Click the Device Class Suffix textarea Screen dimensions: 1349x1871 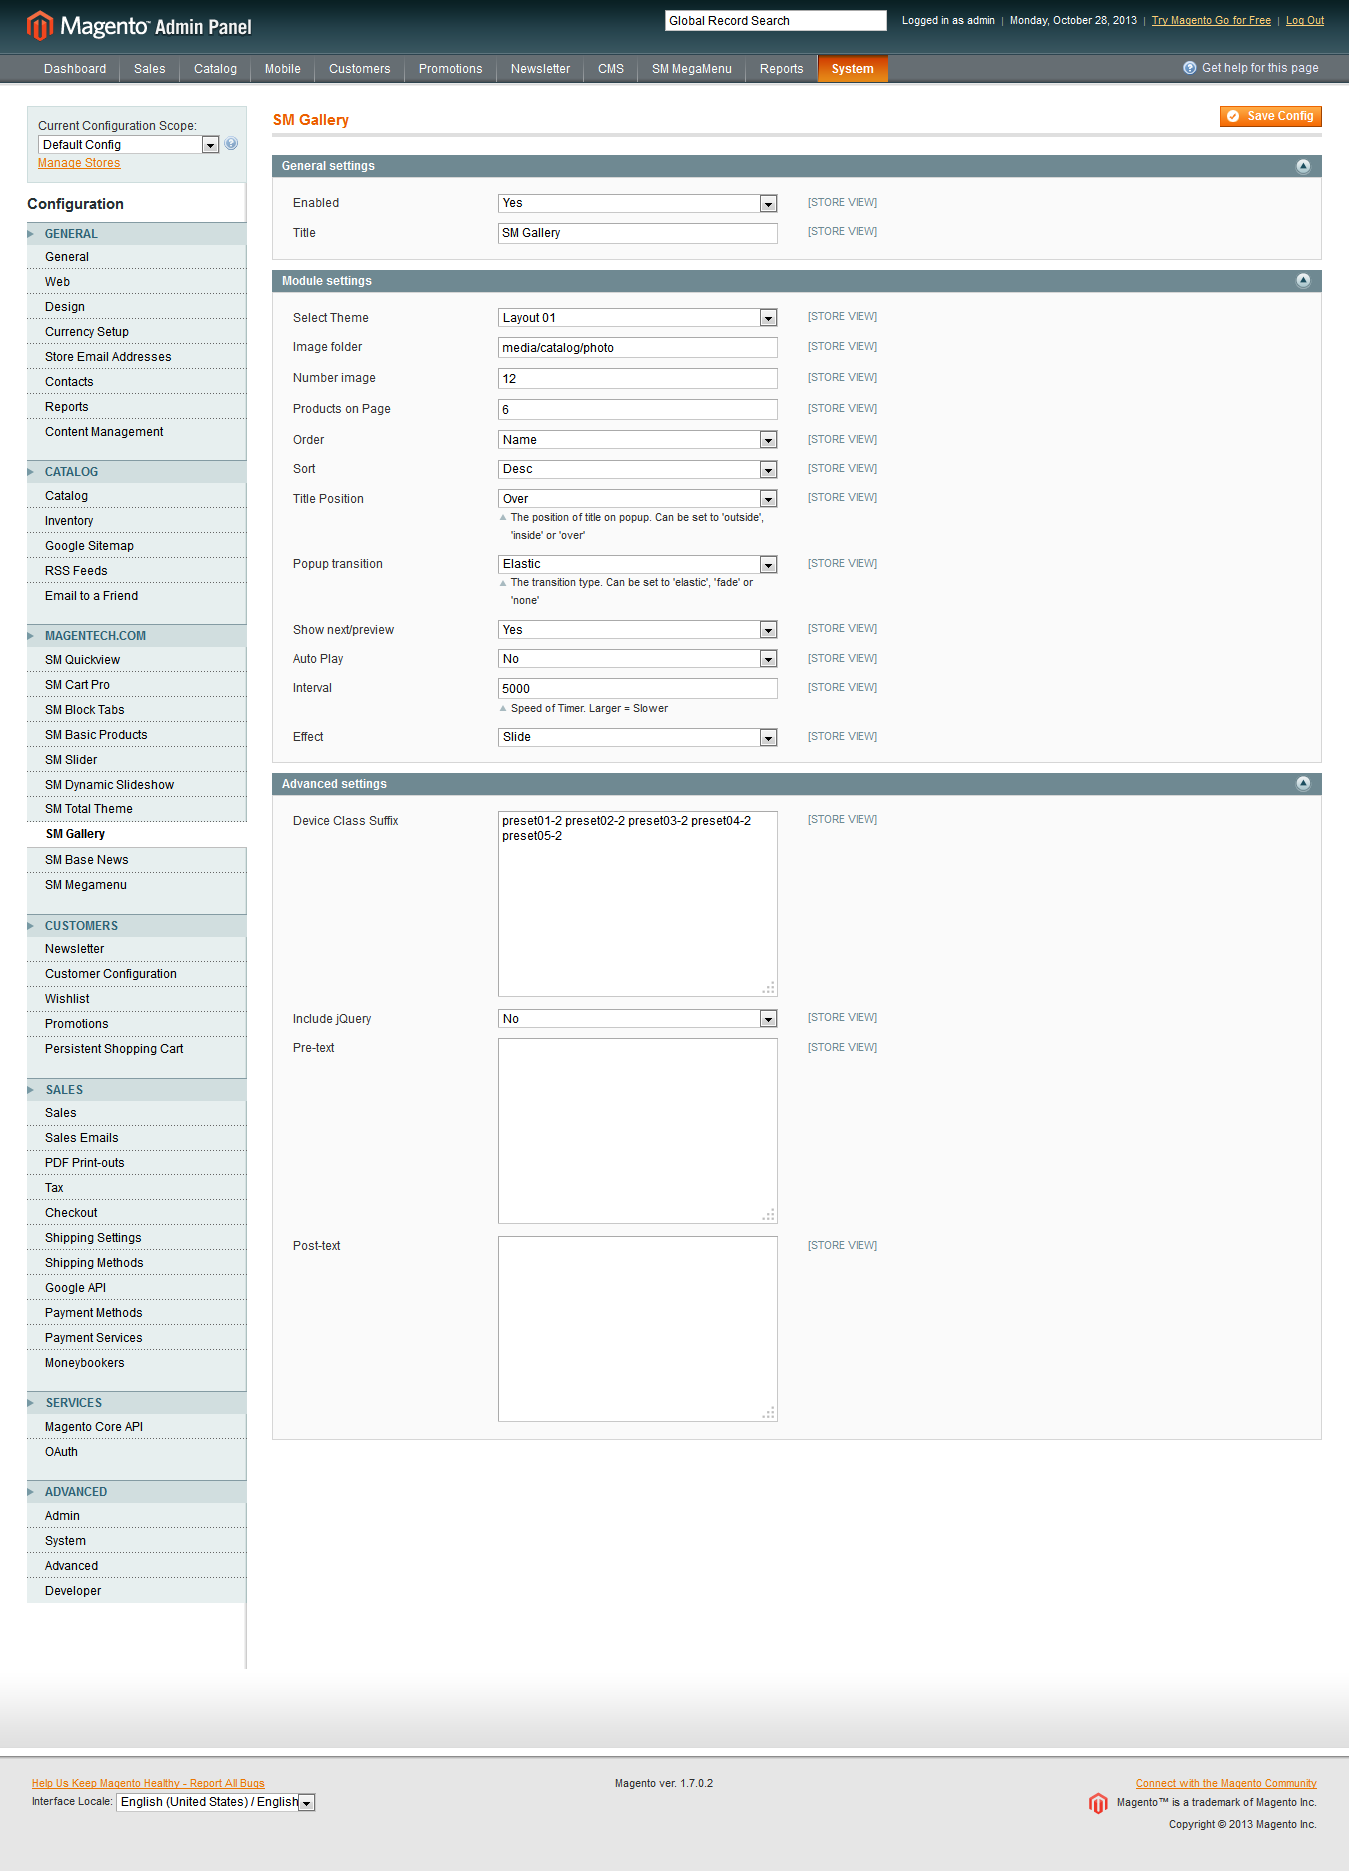click(x=638, y=904)
